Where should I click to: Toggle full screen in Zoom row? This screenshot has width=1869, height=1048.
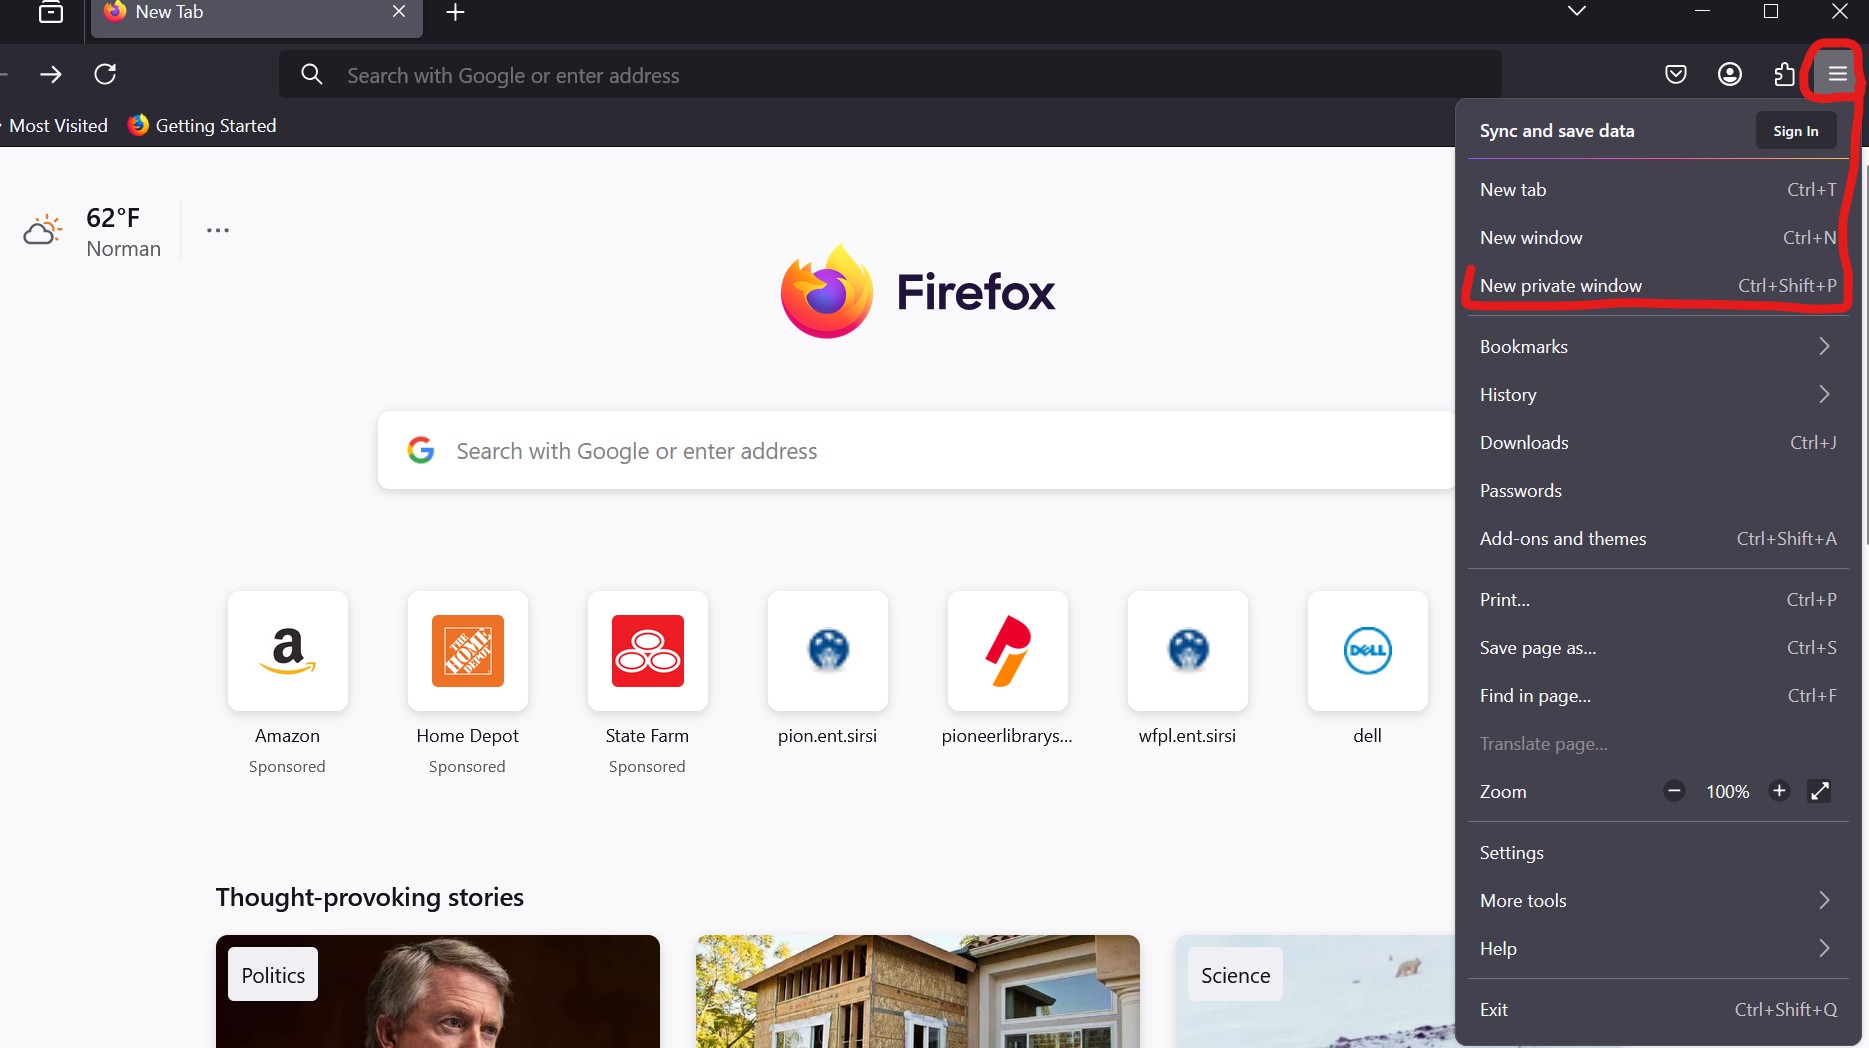pos(1820,791)
